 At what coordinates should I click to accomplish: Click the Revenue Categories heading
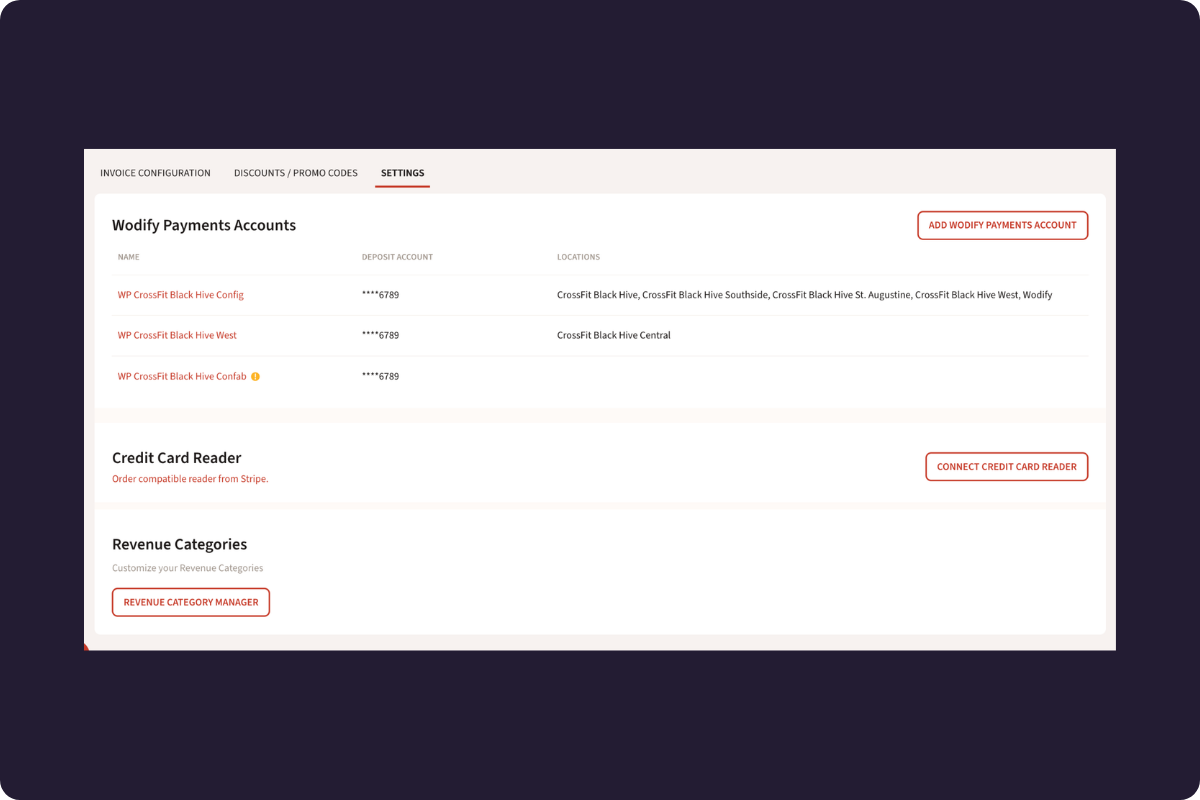180,544
